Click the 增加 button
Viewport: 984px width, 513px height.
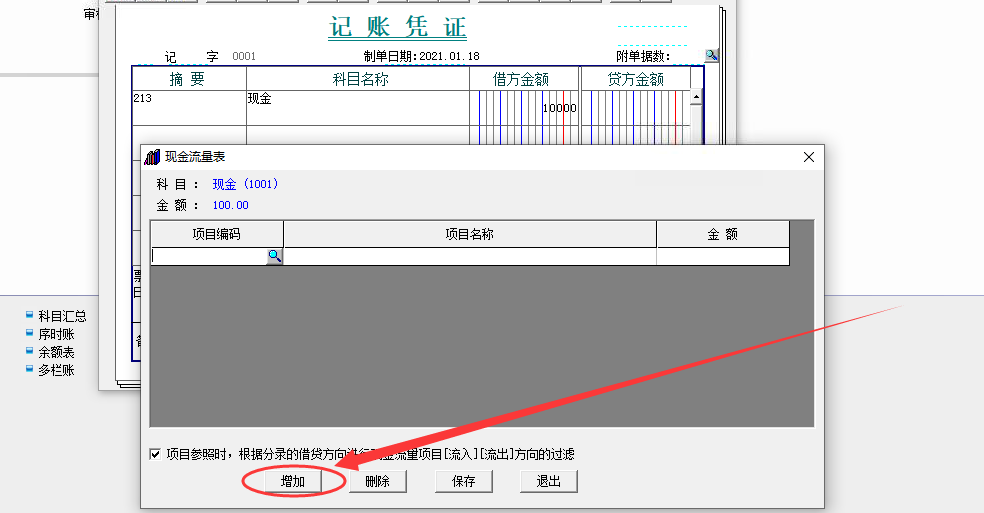click(292, 482)
